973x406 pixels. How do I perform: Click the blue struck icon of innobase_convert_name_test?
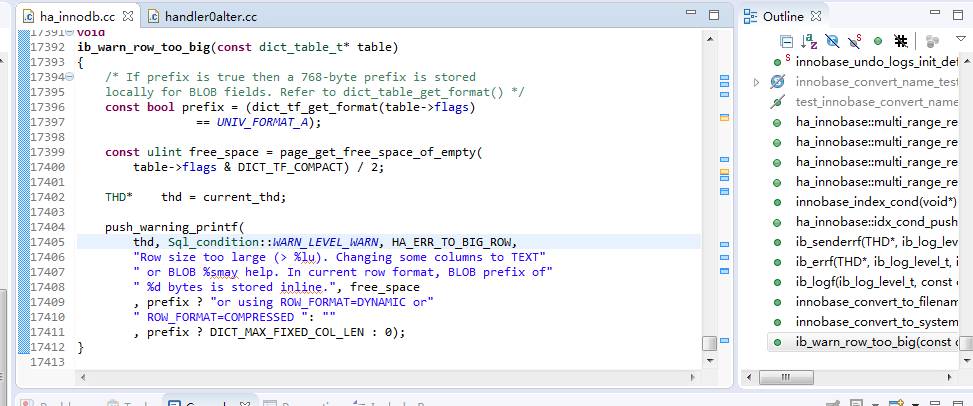coord(778,82)
